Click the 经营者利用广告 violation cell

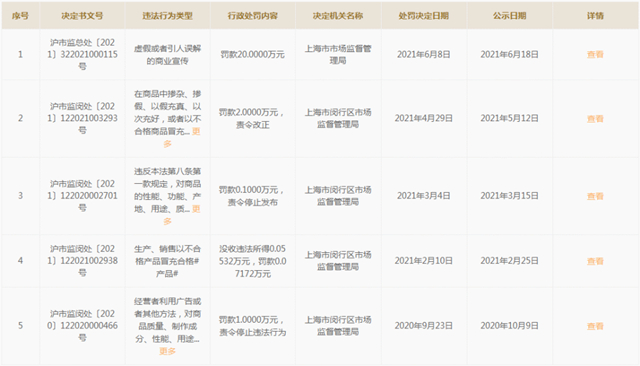167,326
